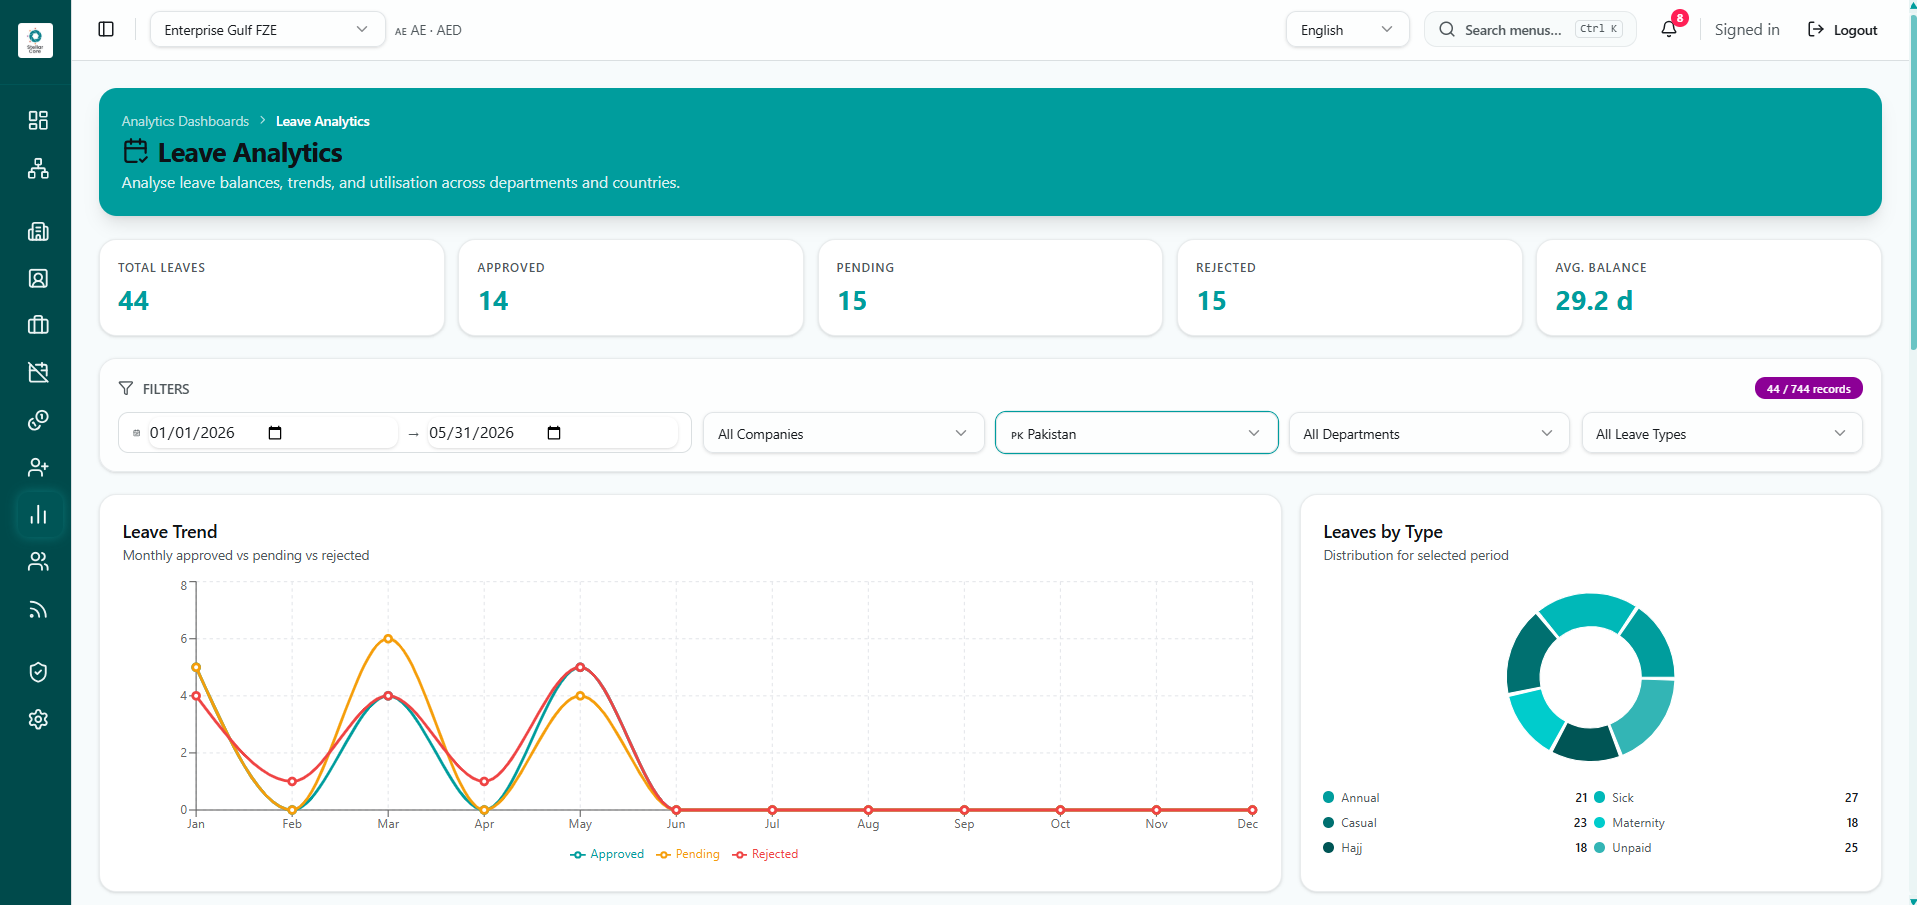Click the Total Leaves card value 44

click(133, 300)
